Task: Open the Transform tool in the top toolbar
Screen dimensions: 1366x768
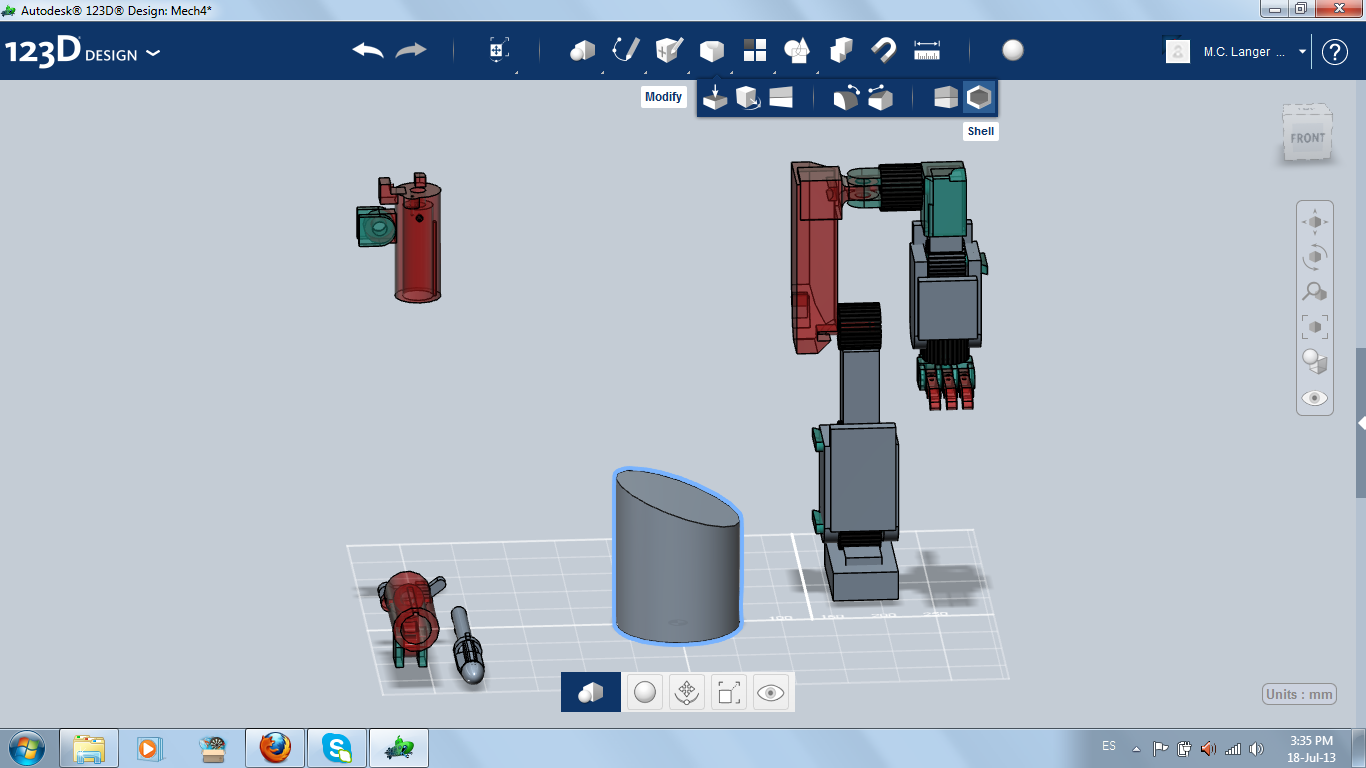Action: pyautogui.click(x=499, y=50)
